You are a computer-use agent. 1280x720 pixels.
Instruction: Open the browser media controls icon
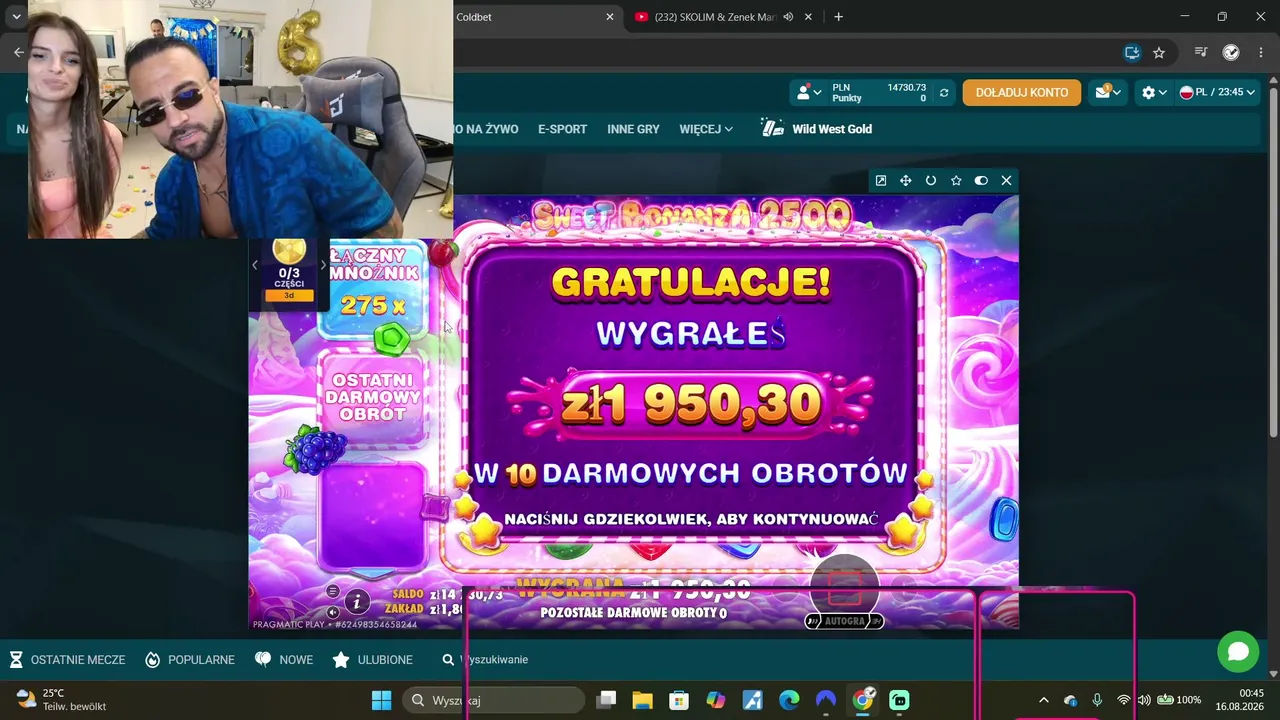tap(1201, 53)
